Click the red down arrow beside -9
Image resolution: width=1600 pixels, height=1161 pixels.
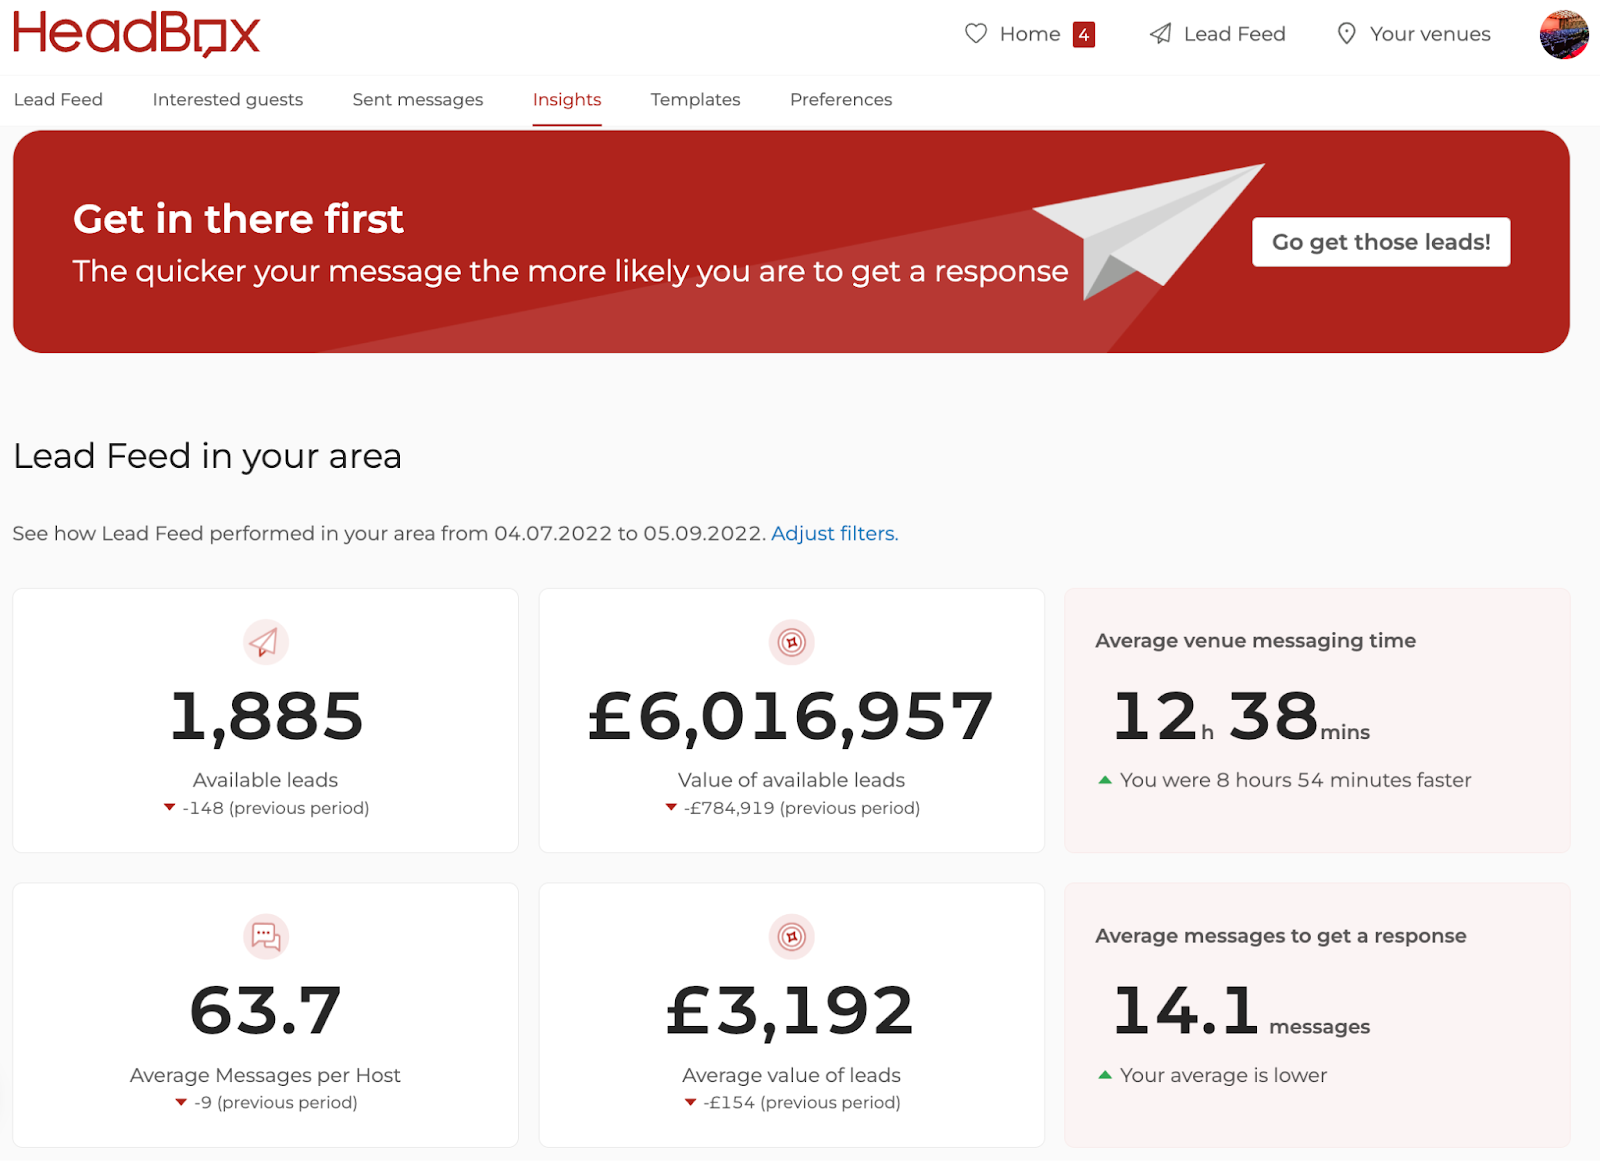pos(181,1103)
